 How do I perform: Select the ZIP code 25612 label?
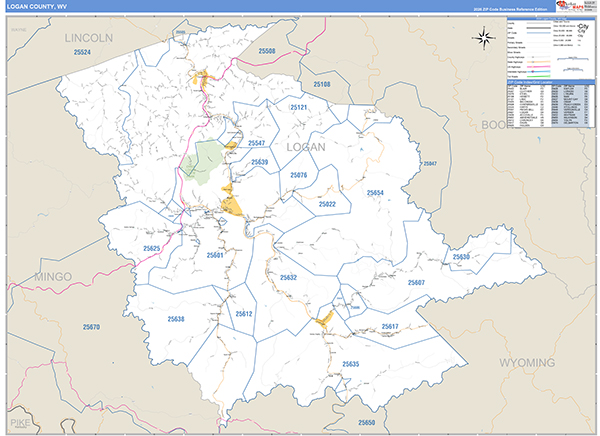pos(244,314)
